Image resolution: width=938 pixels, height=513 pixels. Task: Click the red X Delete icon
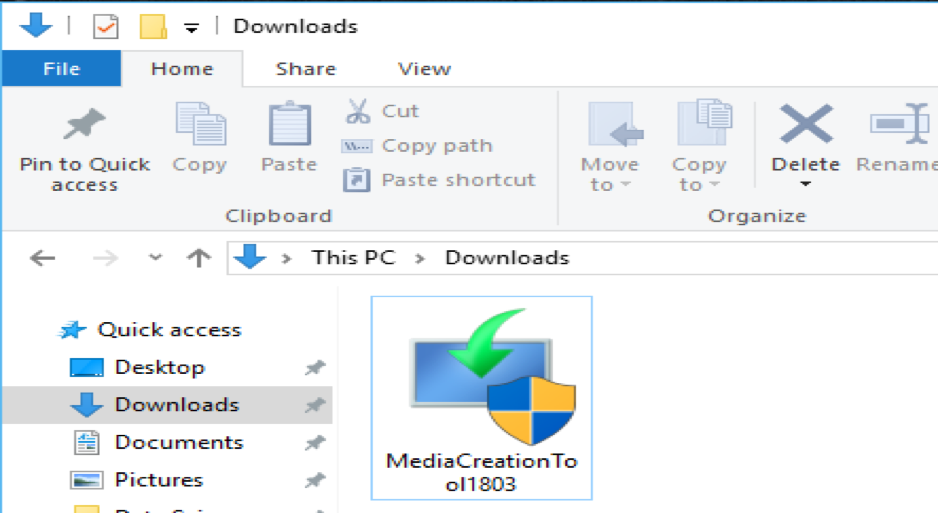[805, 125]
